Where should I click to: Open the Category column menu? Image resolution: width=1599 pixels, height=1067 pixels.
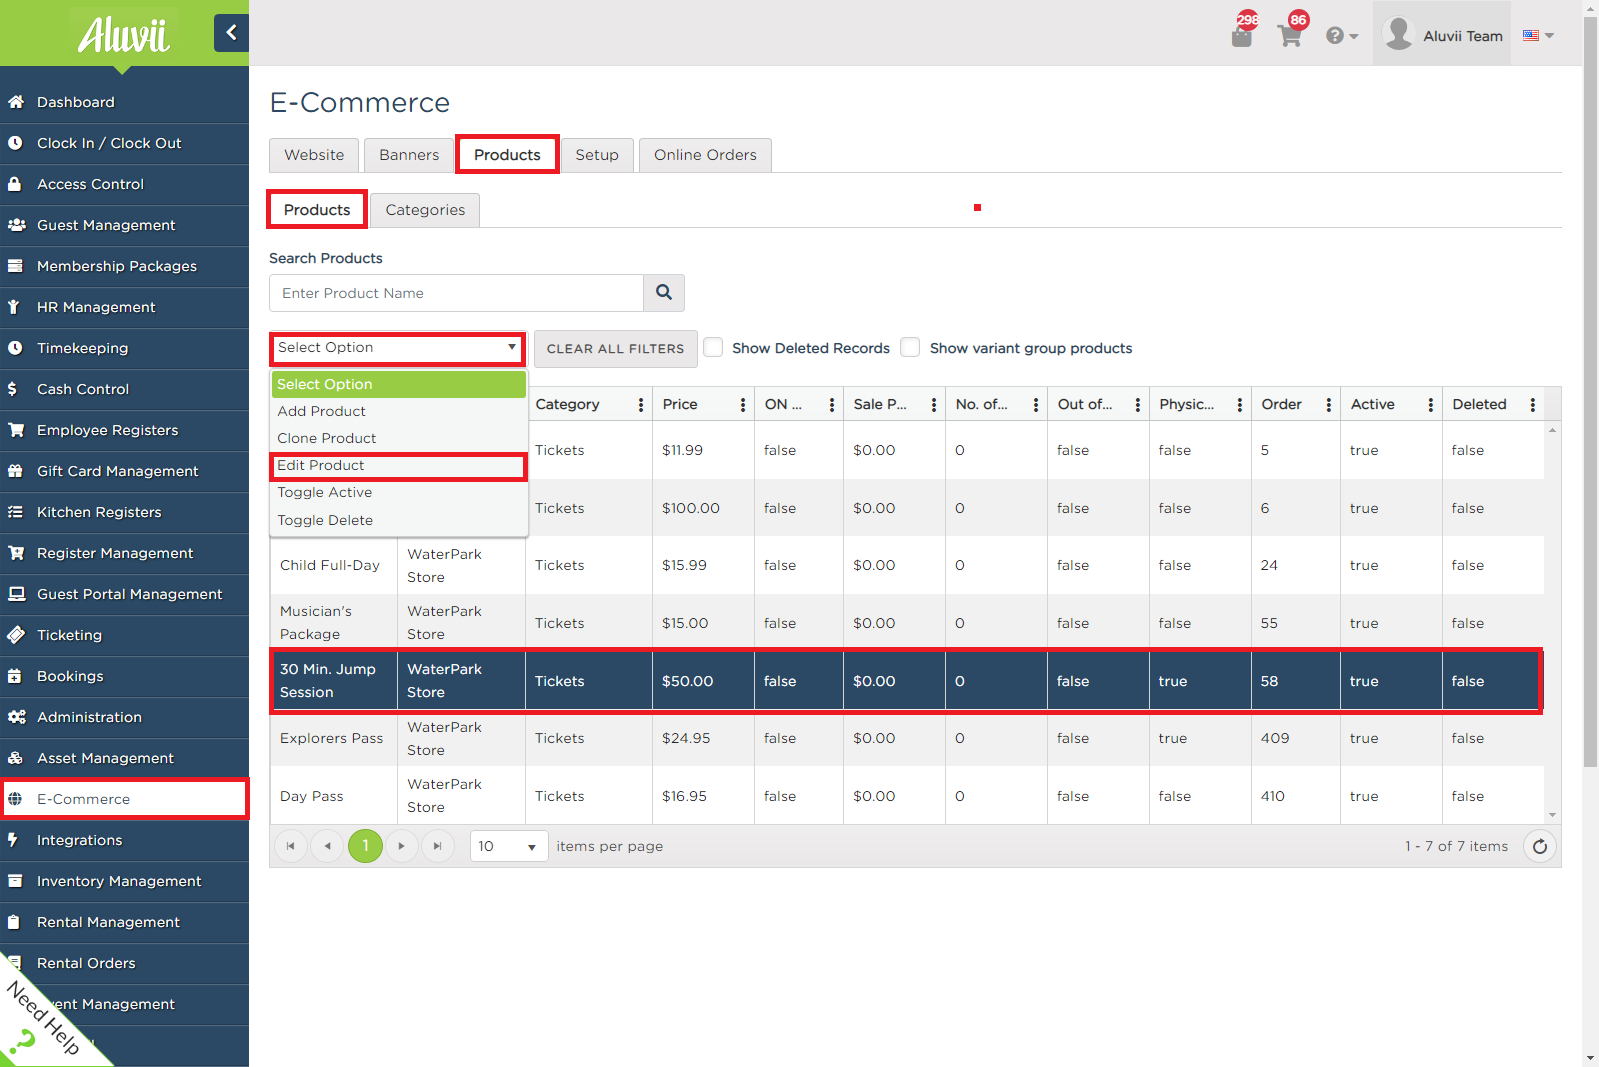pyautogui.click(x=641, y=404)
